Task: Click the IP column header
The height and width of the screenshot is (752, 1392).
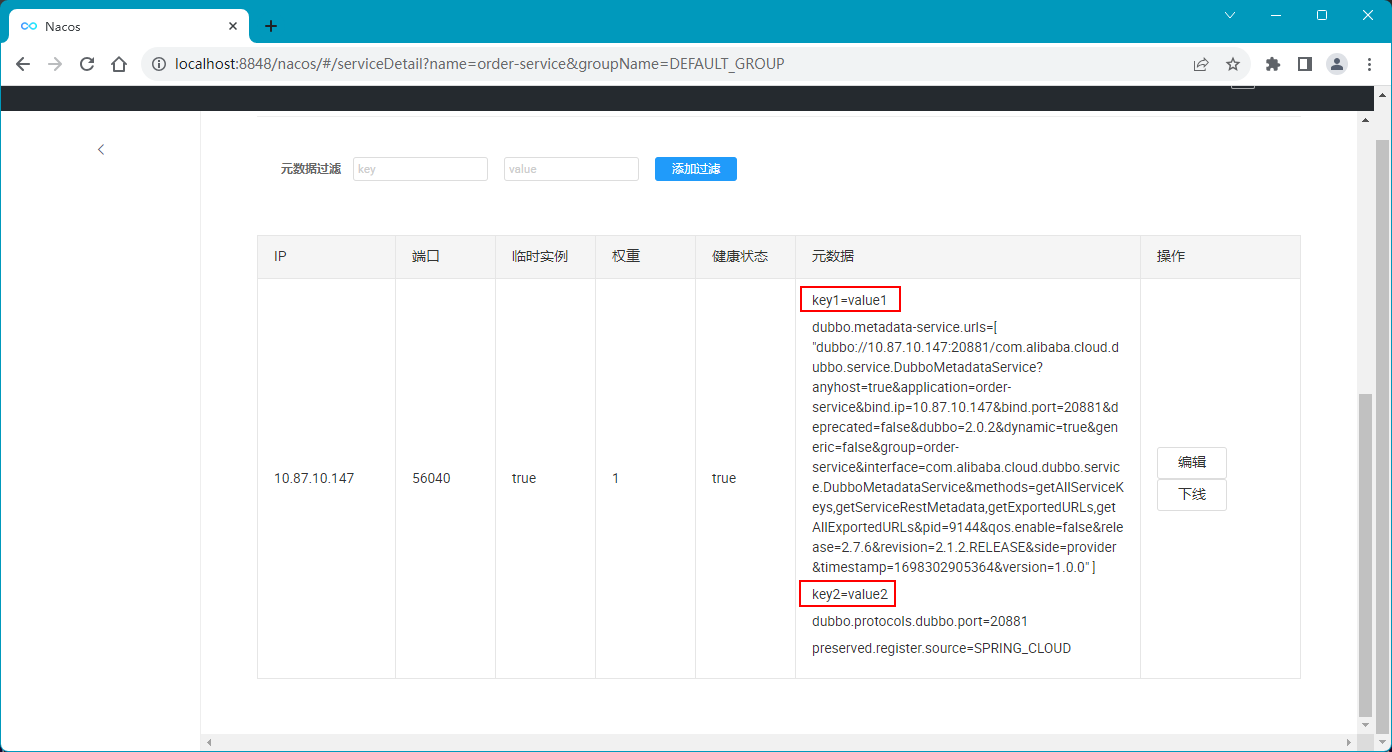Action: tap(327, 257)
